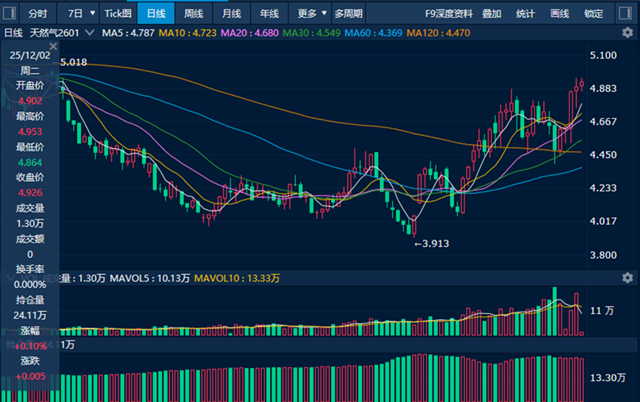The height and width of the screenshot is (402, 640).
Task: Expand the 7日 dropdown arrow
Action: 93,13
